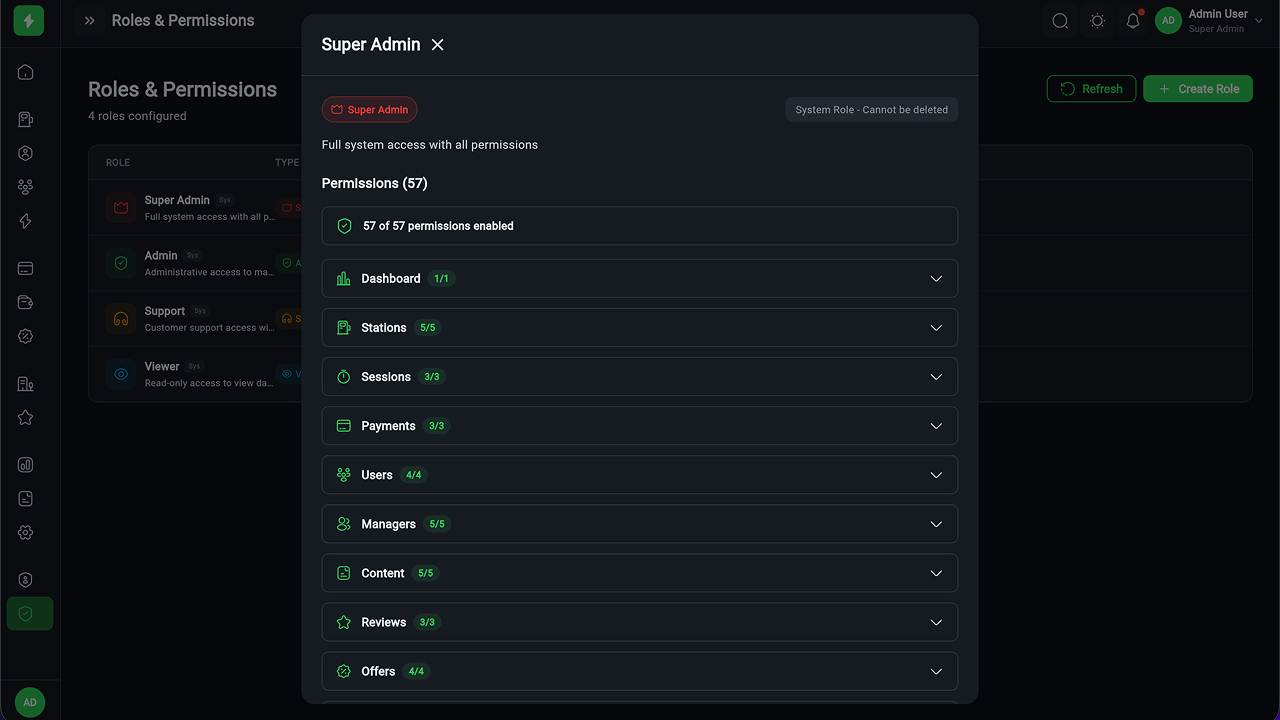Expand sidebar with double-chevron icon
Screen dimensions: 1280x720
coord(90,21)
